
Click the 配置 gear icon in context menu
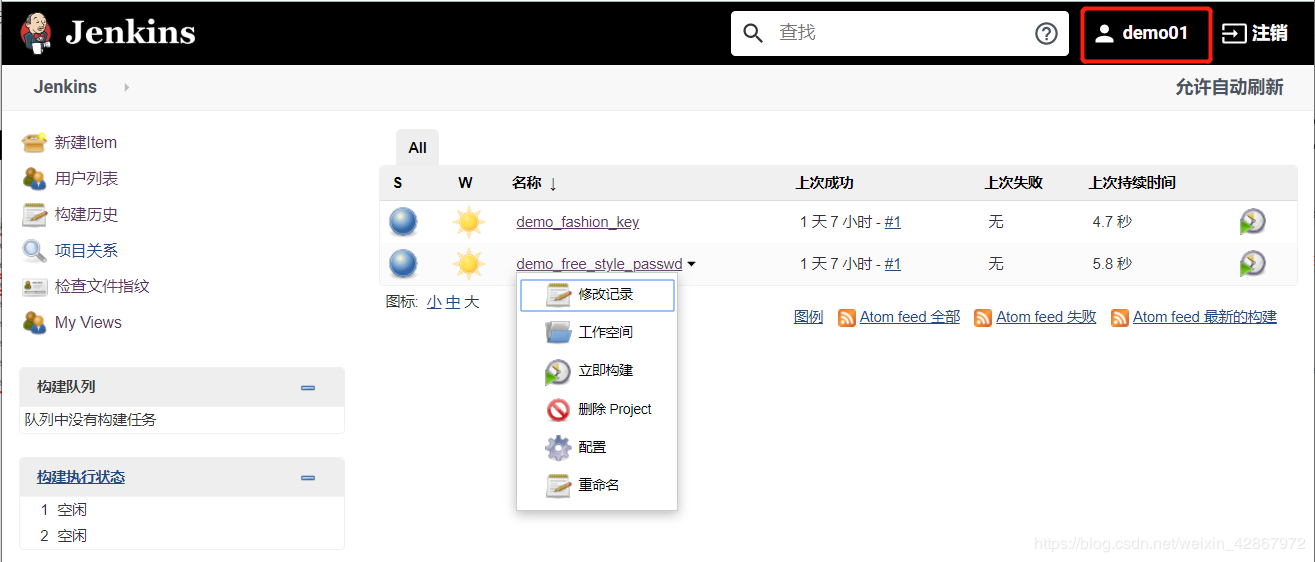point(558,447)
